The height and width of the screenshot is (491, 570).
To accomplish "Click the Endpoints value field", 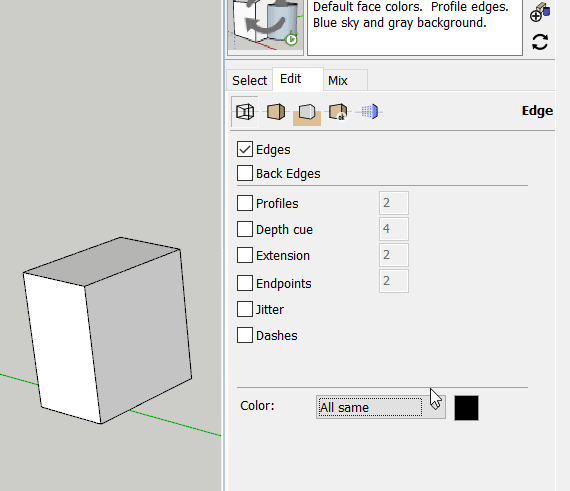I will 394,281.
